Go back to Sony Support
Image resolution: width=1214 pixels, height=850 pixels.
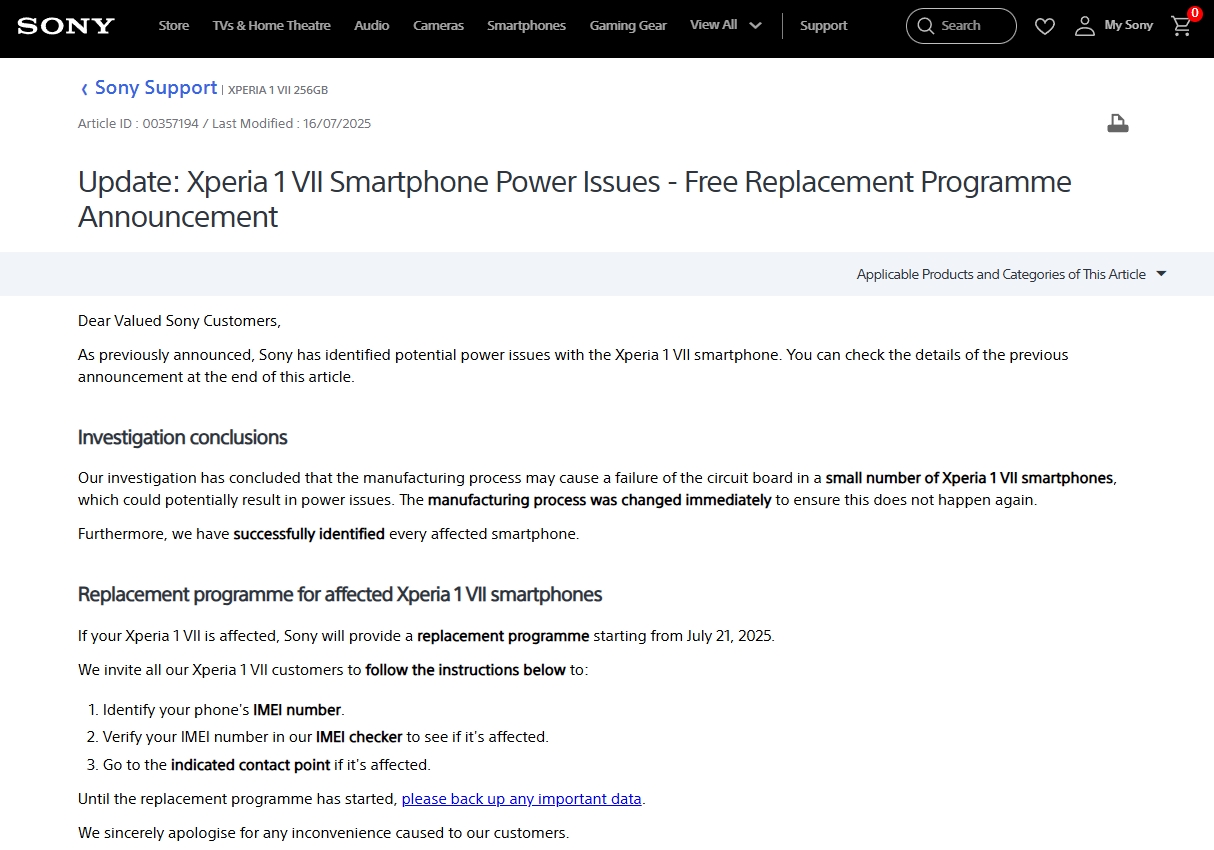(156, 88)
